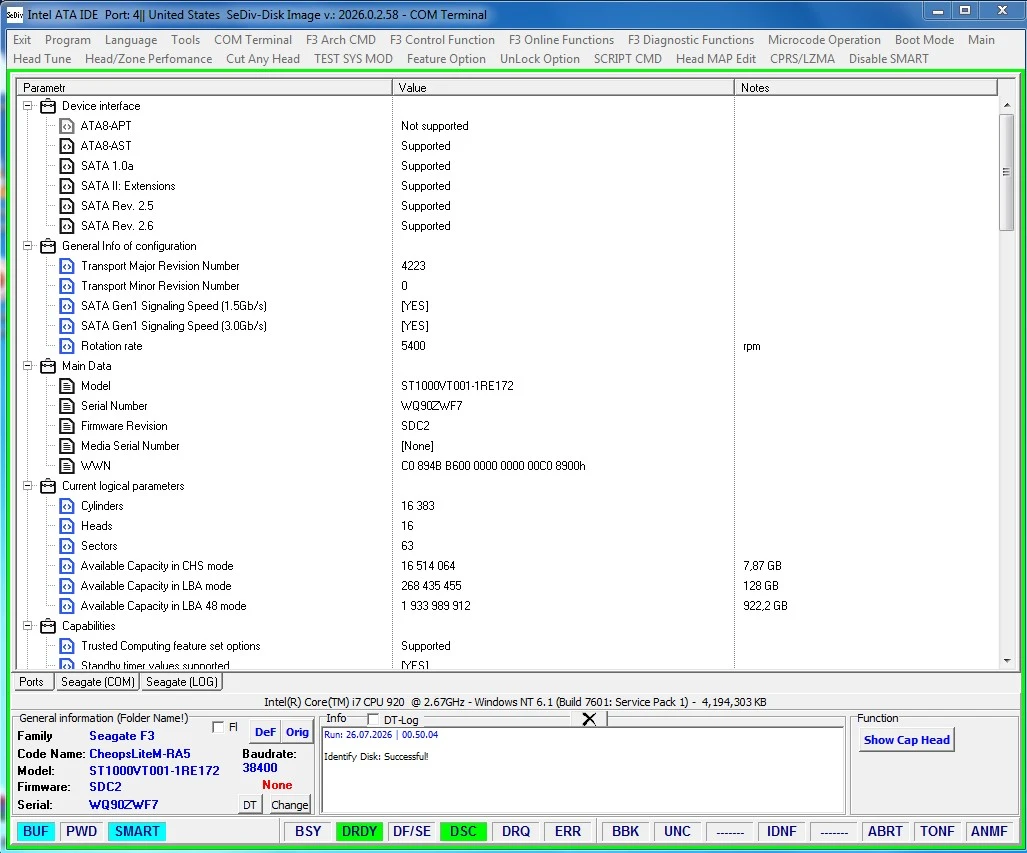
Task: Open the Program menu
Action: [67, 40]
